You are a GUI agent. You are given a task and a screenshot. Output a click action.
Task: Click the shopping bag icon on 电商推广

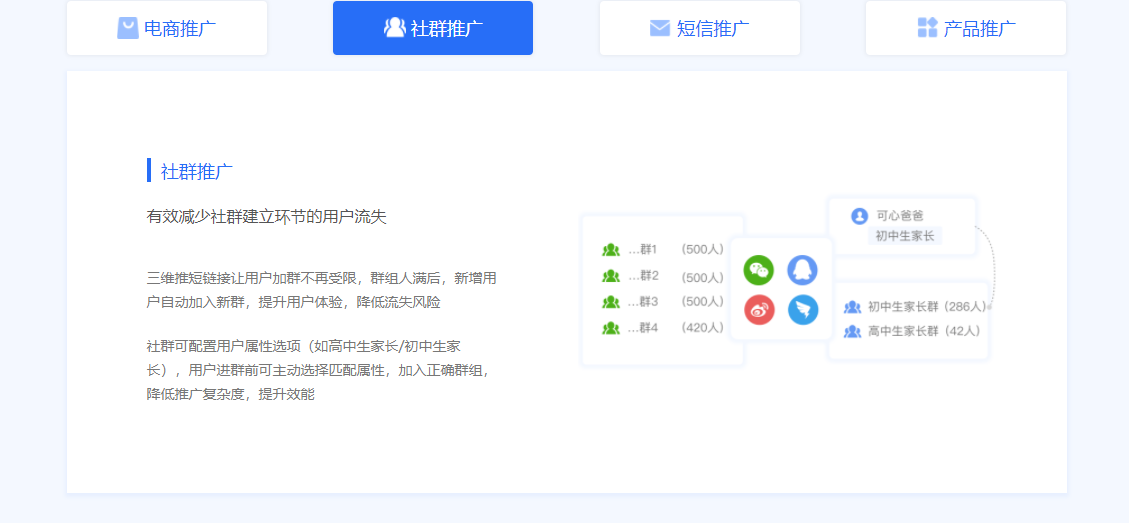pyautogui.click(x=128, y=28)
